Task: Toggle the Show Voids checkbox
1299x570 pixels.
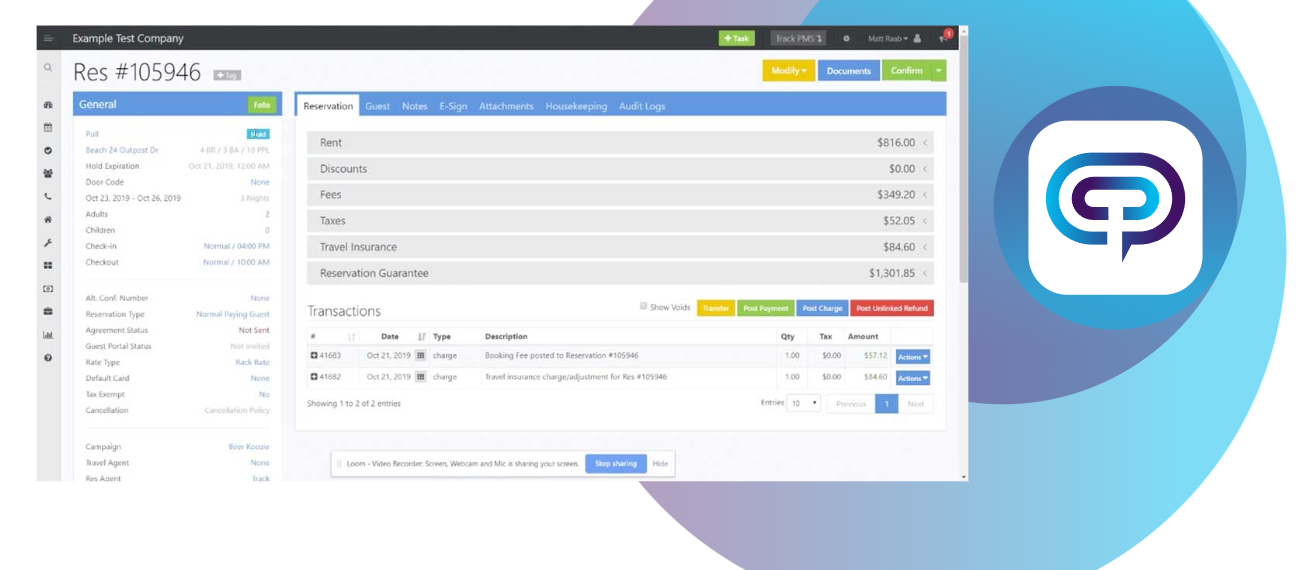Action: pyautogui.click(x=643, y=307)
